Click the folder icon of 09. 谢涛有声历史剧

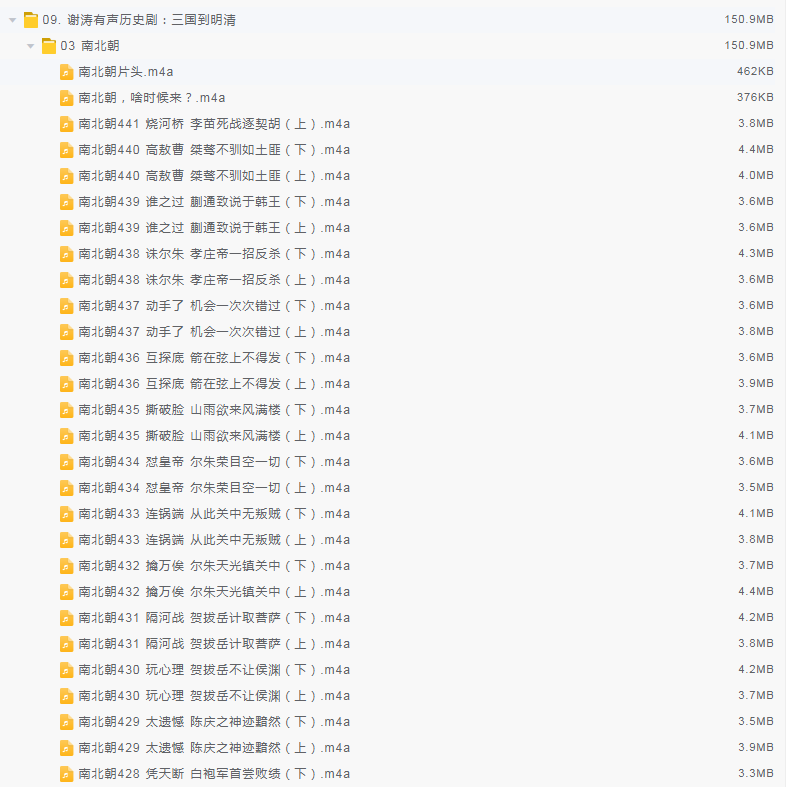click(x=30, y=19)
